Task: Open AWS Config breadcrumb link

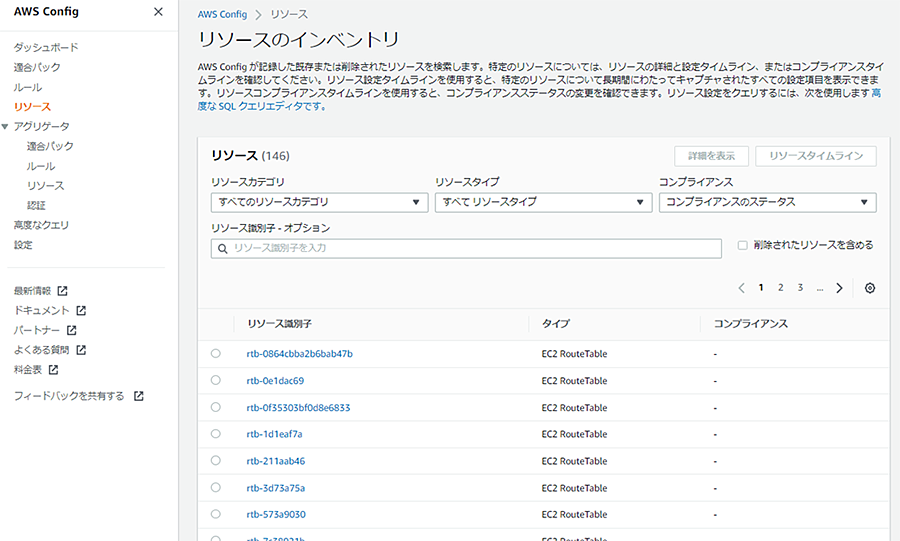Action: tap(222, 14)
